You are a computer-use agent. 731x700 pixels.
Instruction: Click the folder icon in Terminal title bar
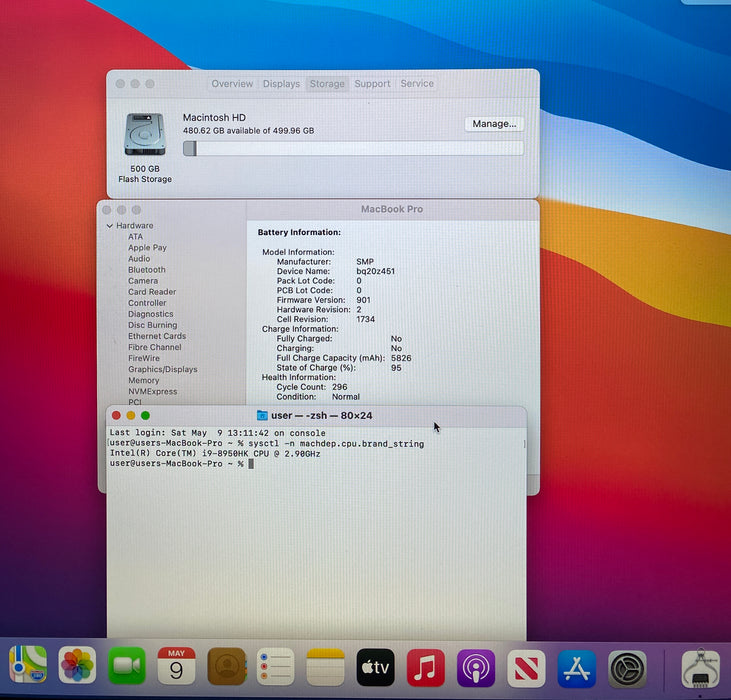click(262, 415)
